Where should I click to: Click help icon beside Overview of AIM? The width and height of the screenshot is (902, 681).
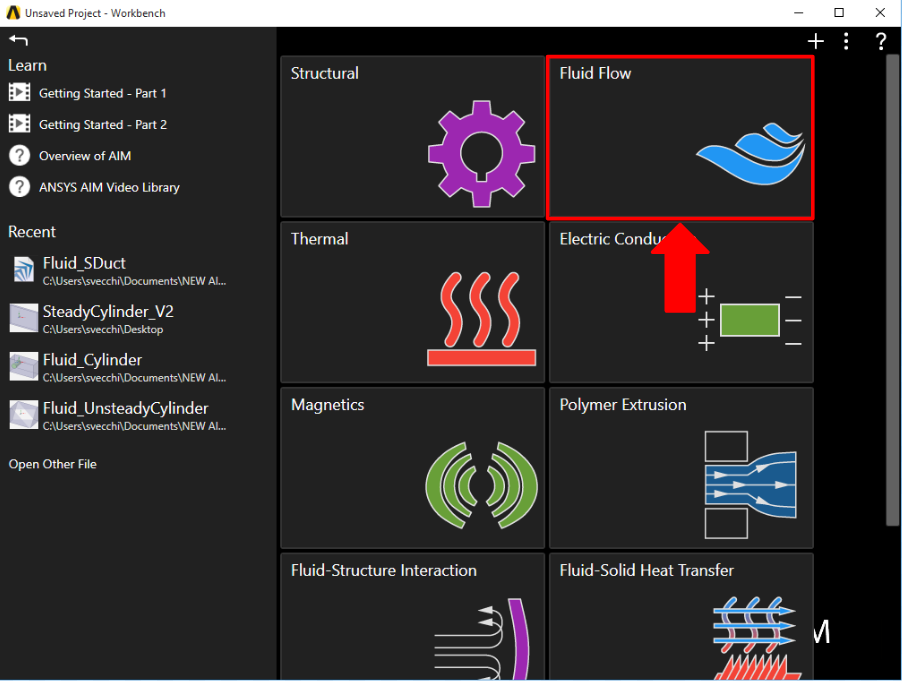click(20, 155)
